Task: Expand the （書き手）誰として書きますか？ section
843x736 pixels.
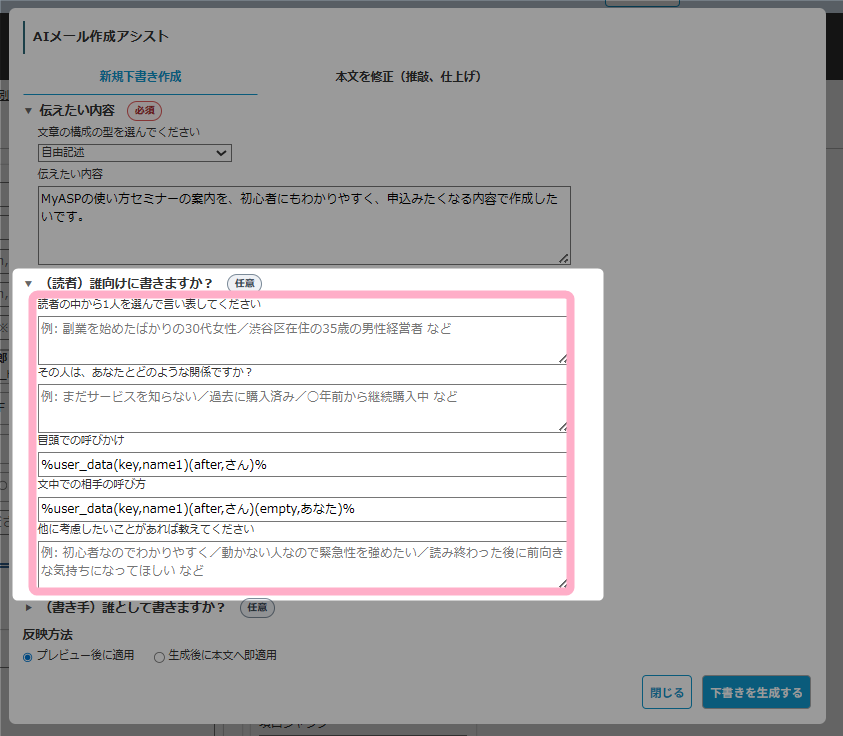Action: point(29,607)
